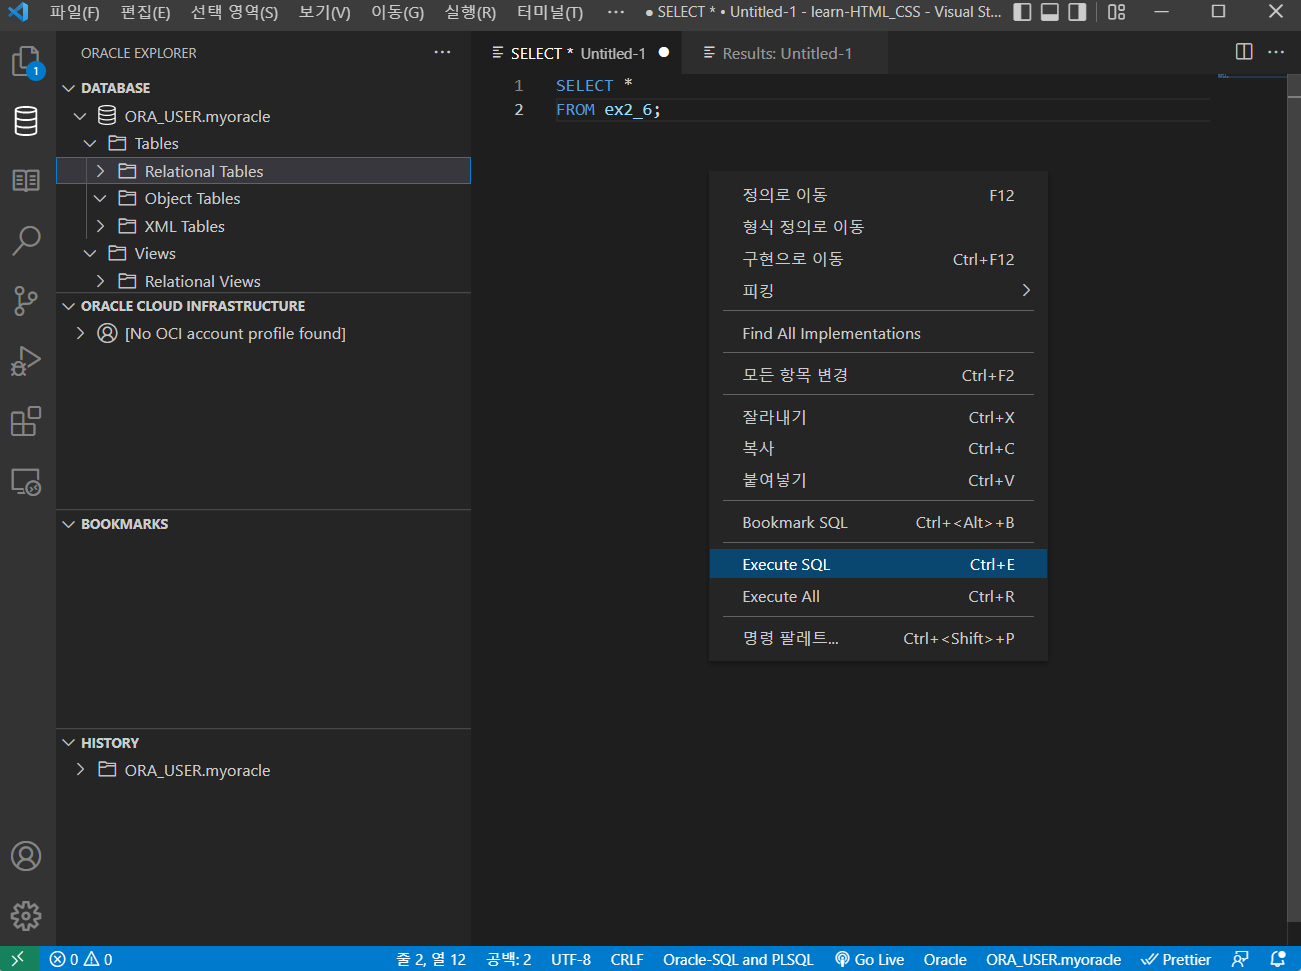This screenshot has height=971, width=1301.
Task: Click feedback icon in status bar
Action: (x=1240, y=959)
